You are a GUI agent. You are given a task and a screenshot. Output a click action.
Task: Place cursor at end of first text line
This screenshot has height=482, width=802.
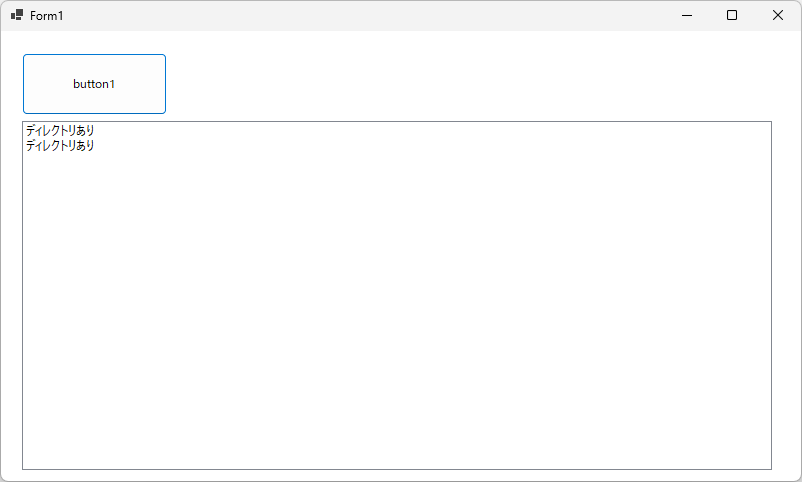96,130
